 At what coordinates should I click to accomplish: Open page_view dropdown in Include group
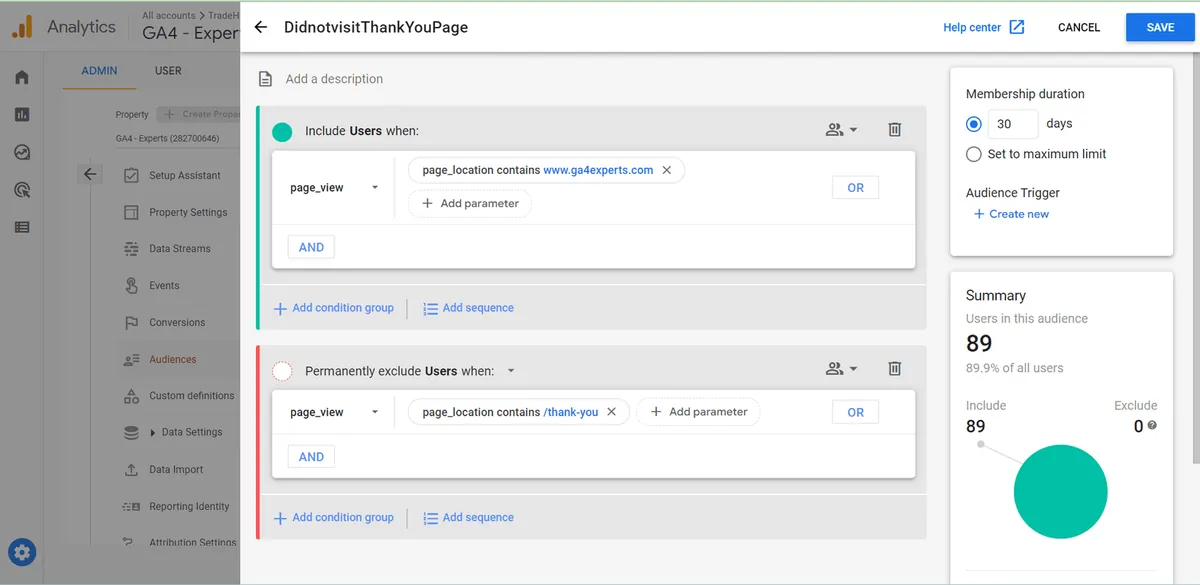click(x=334, y=188)
